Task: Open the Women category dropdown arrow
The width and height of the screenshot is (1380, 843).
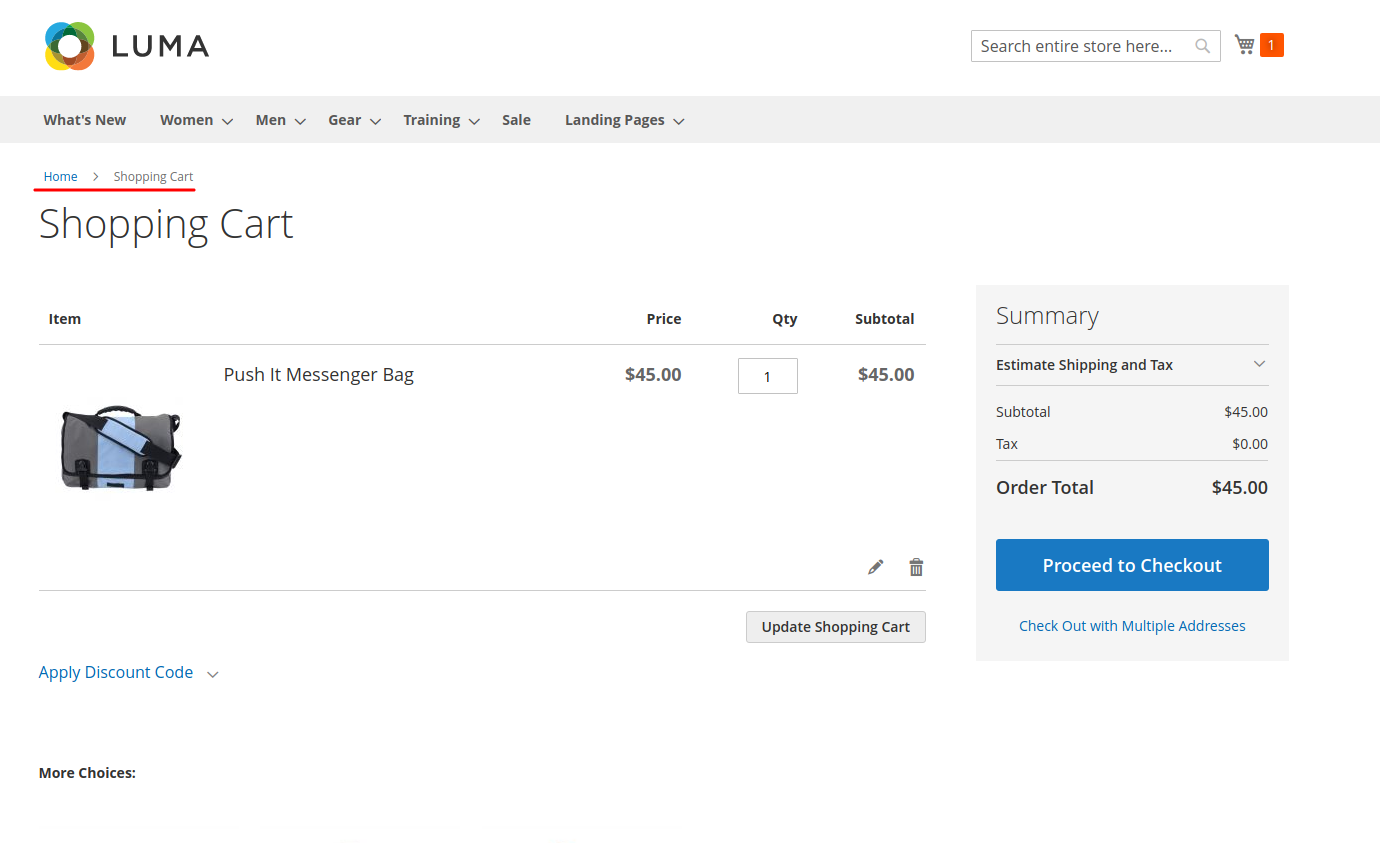Action: (x=227, y=121)
